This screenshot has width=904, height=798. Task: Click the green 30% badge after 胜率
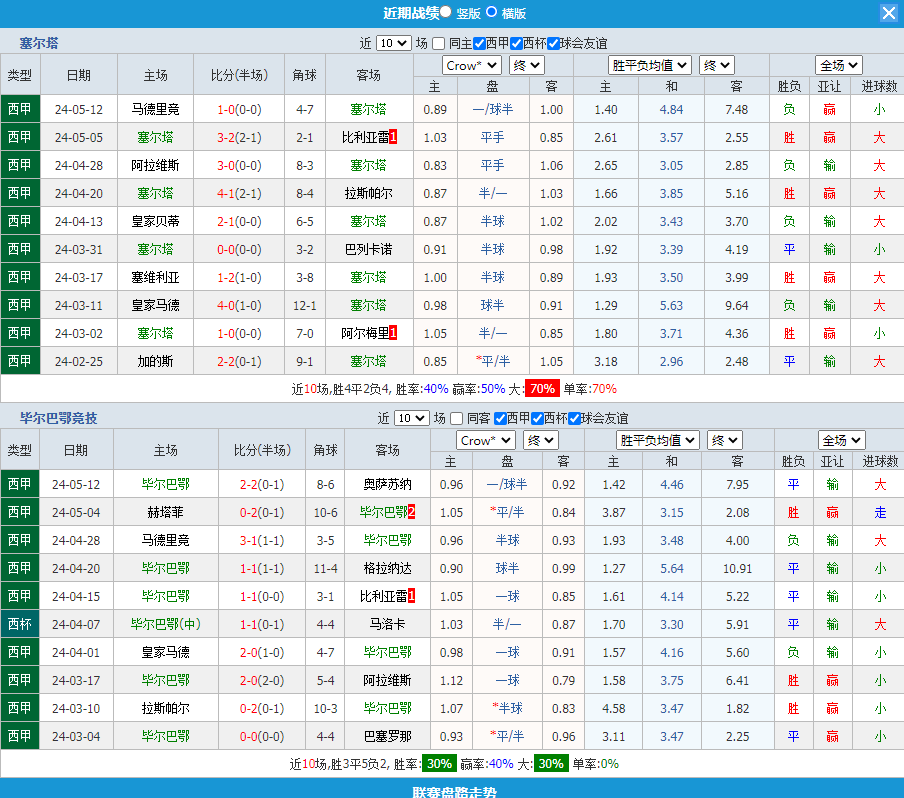pyautogui.click(x=438, y=764)
